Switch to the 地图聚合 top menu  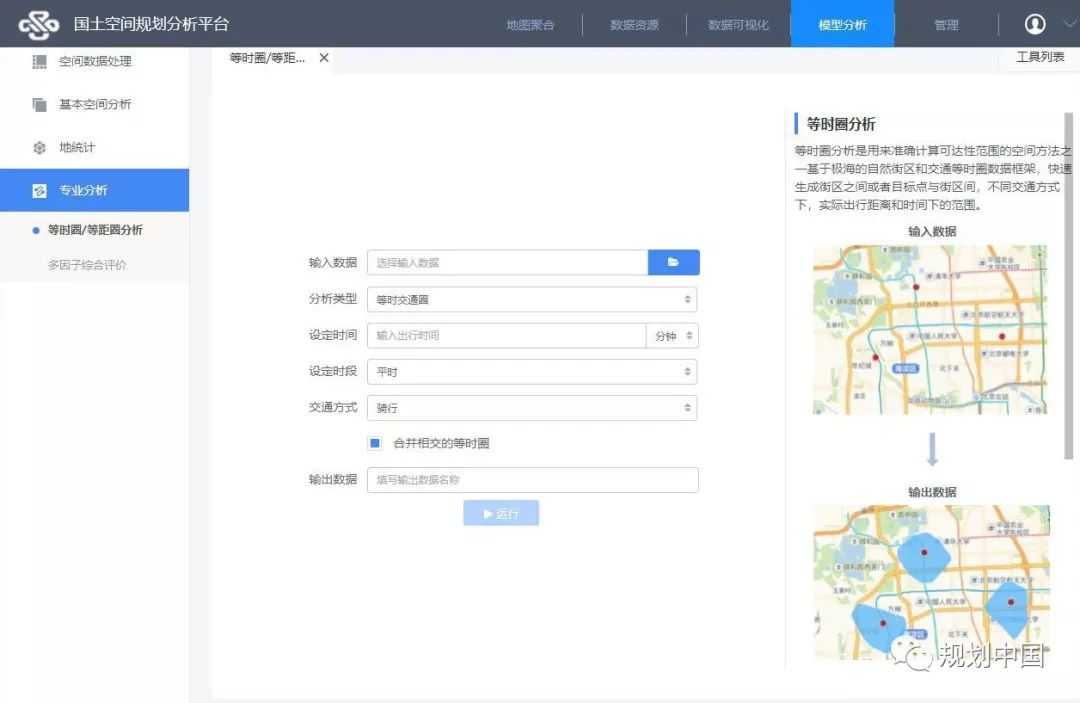pos(530,25)
